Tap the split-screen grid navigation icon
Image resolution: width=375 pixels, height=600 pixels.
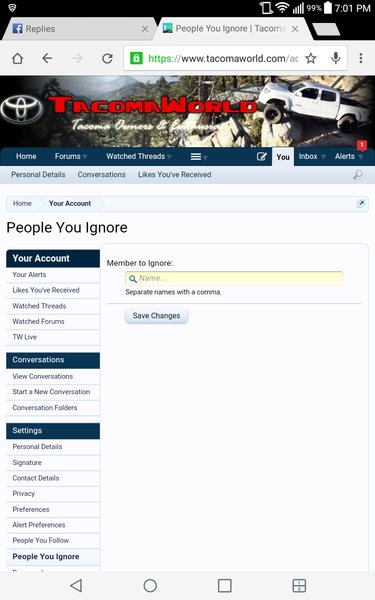[299, 585]
